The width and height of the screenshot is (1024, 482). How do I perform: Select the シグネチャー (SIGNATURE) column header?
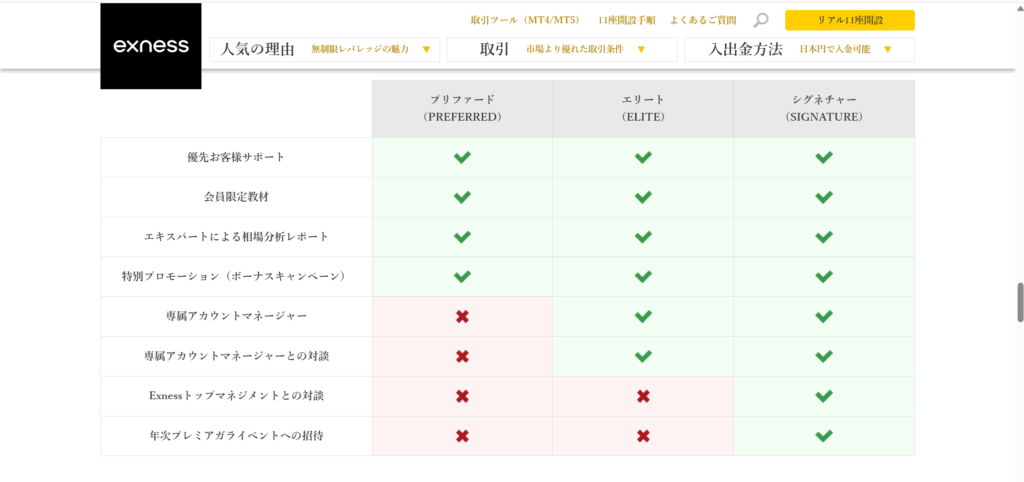823,108
